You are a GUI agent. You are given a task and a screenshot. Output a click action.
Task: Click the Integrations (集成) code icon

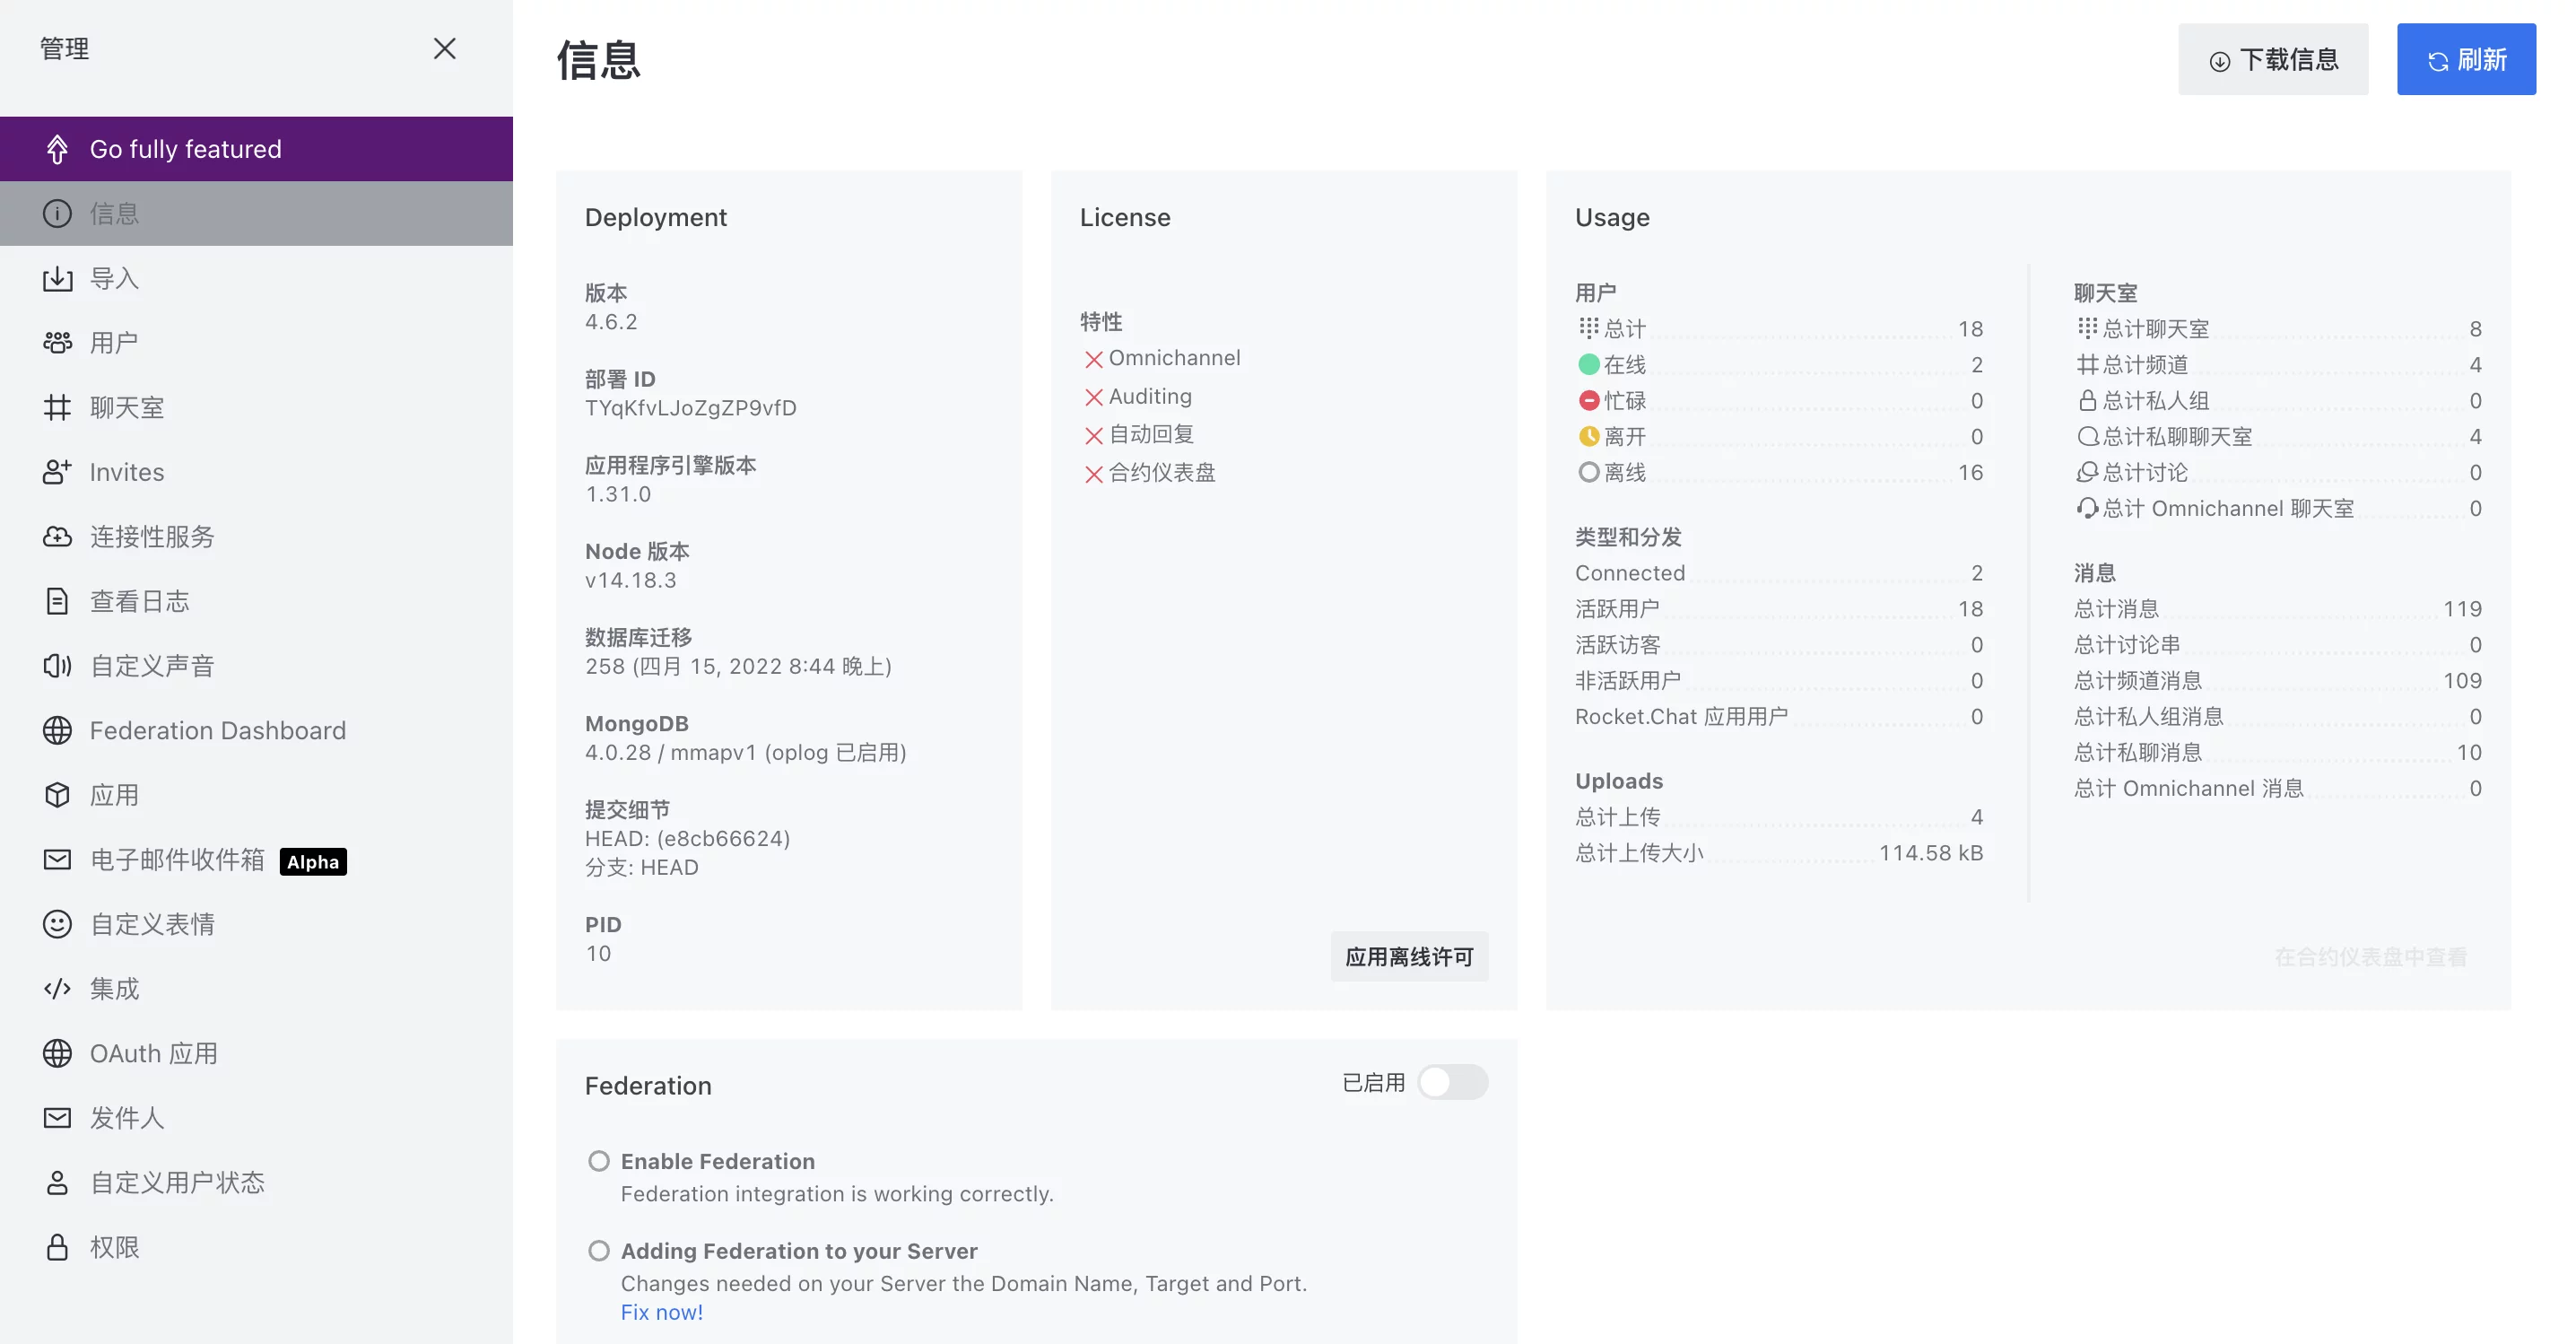(x=57, y=989)
